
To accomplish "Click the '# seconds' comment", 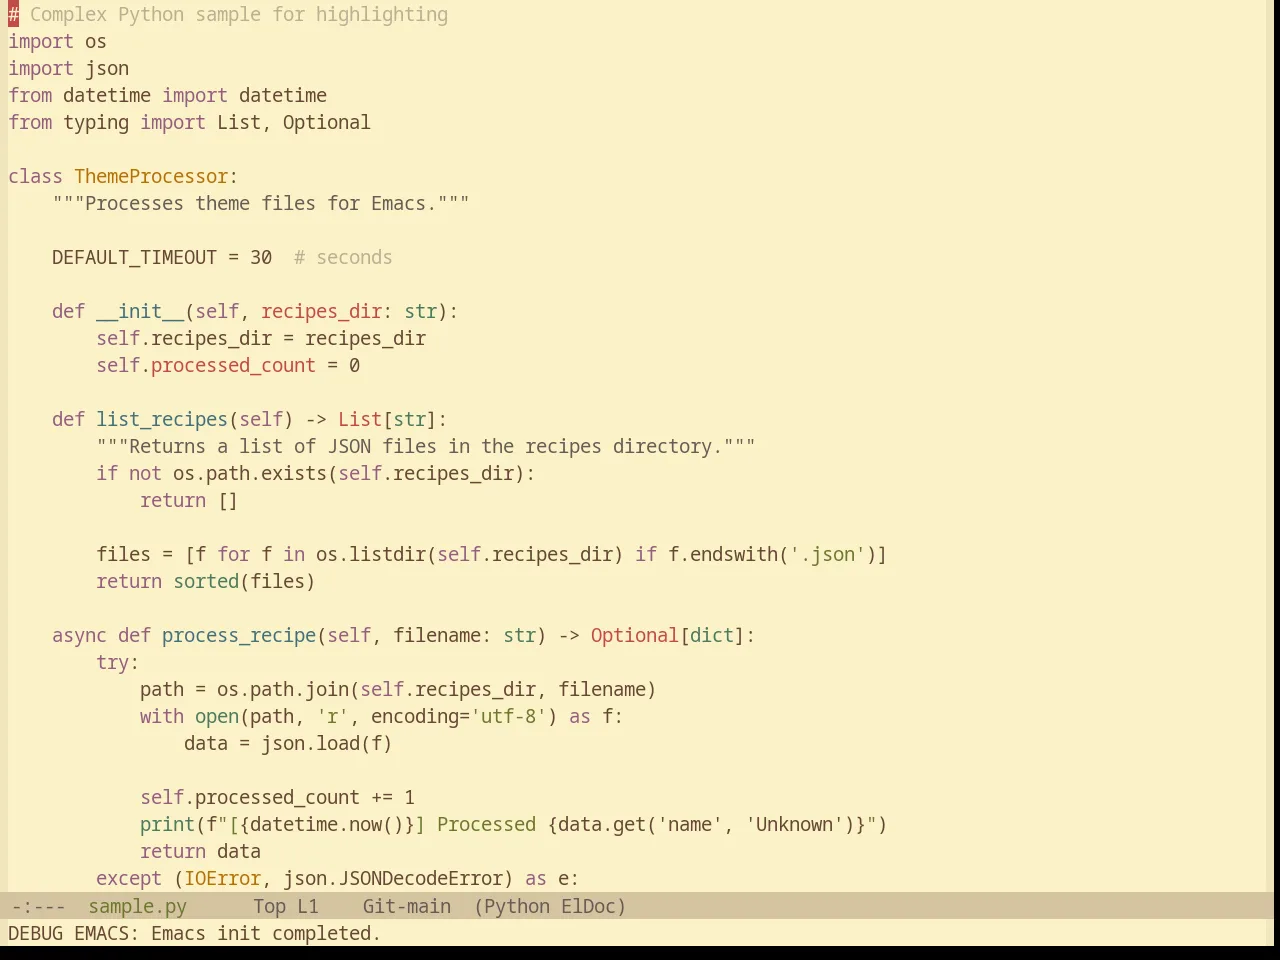I will click(x=343, y=257).
